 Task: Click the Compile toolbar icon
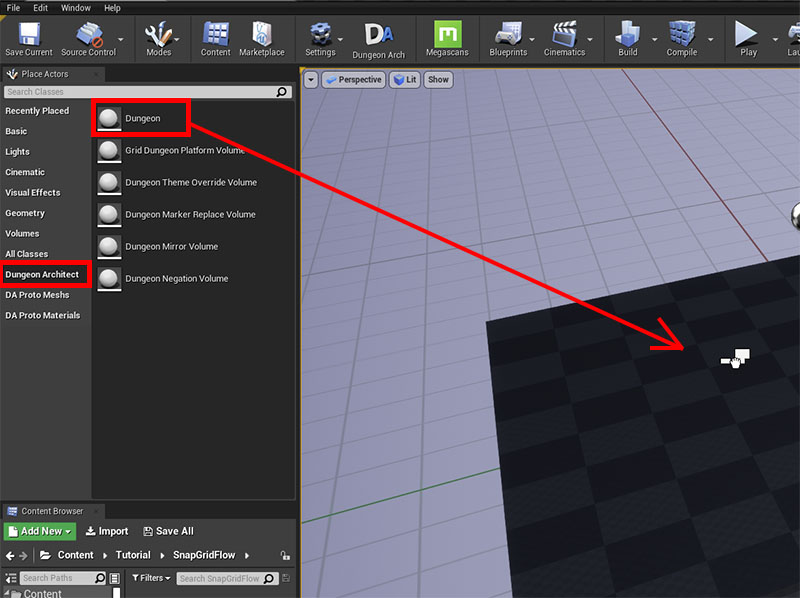[x=682, y=34]
